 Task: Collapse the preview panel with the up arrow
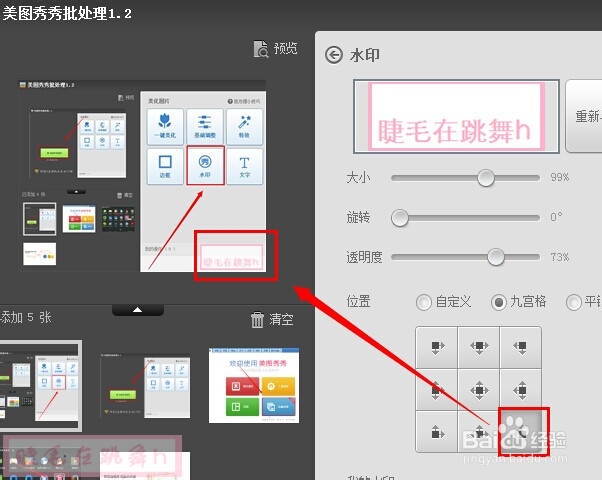[x=137, y=310]
